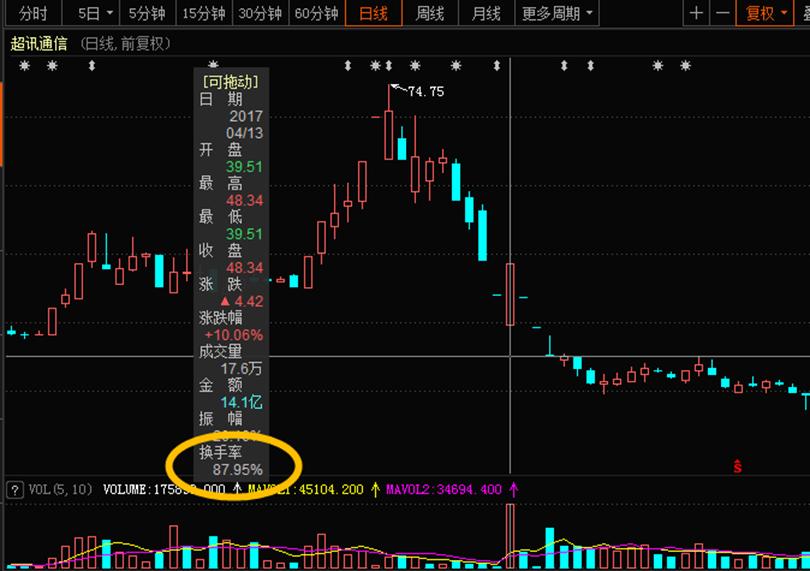Click the red S marker on chart
This screenshot has width=810, height=571.
coord(738,466)
